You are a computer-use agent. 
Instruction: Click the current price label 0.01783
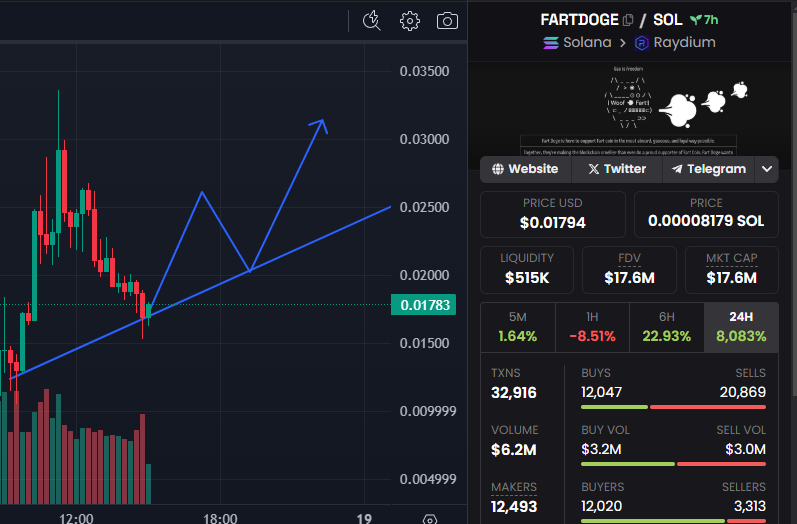coord(423,305)
